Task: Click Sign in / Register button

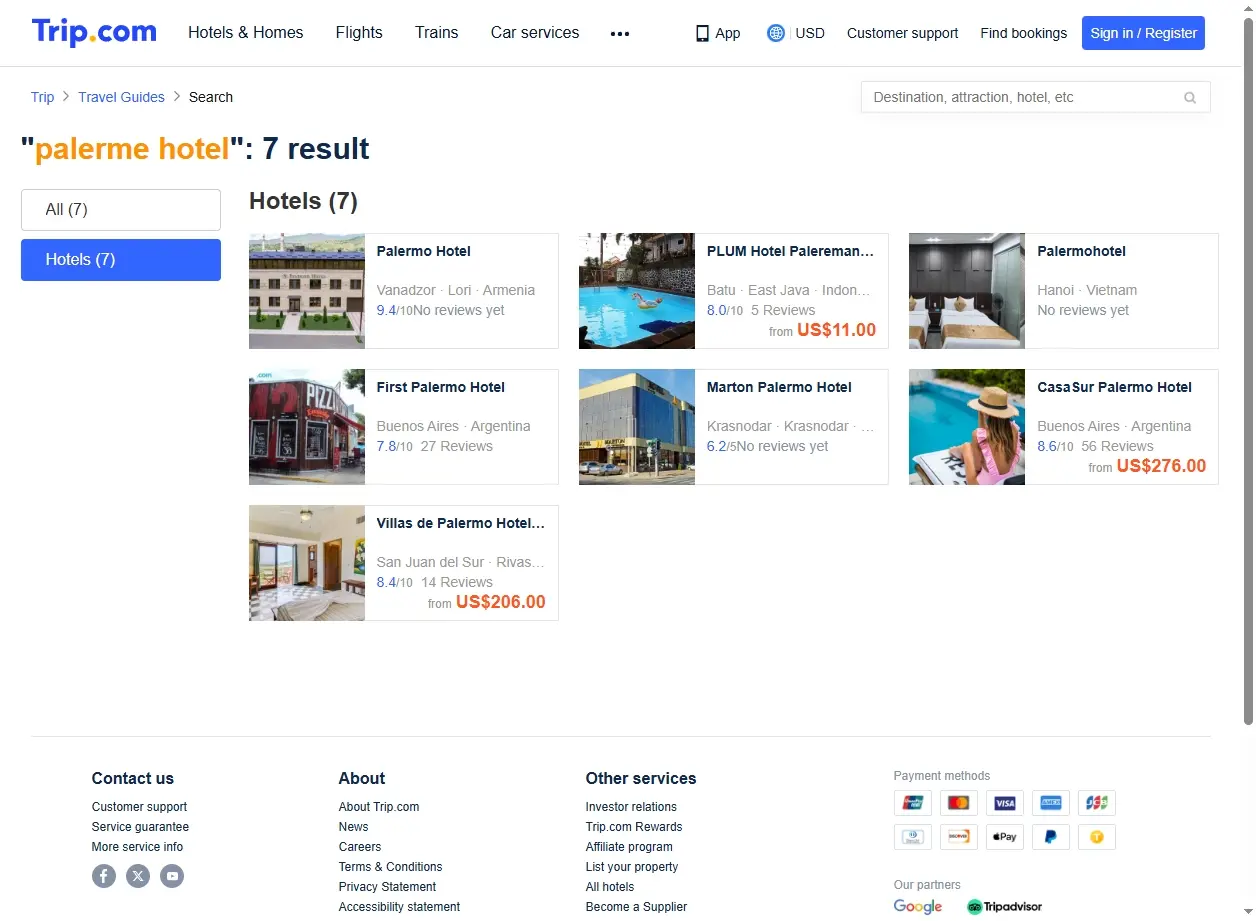Action: [1143, 33]
